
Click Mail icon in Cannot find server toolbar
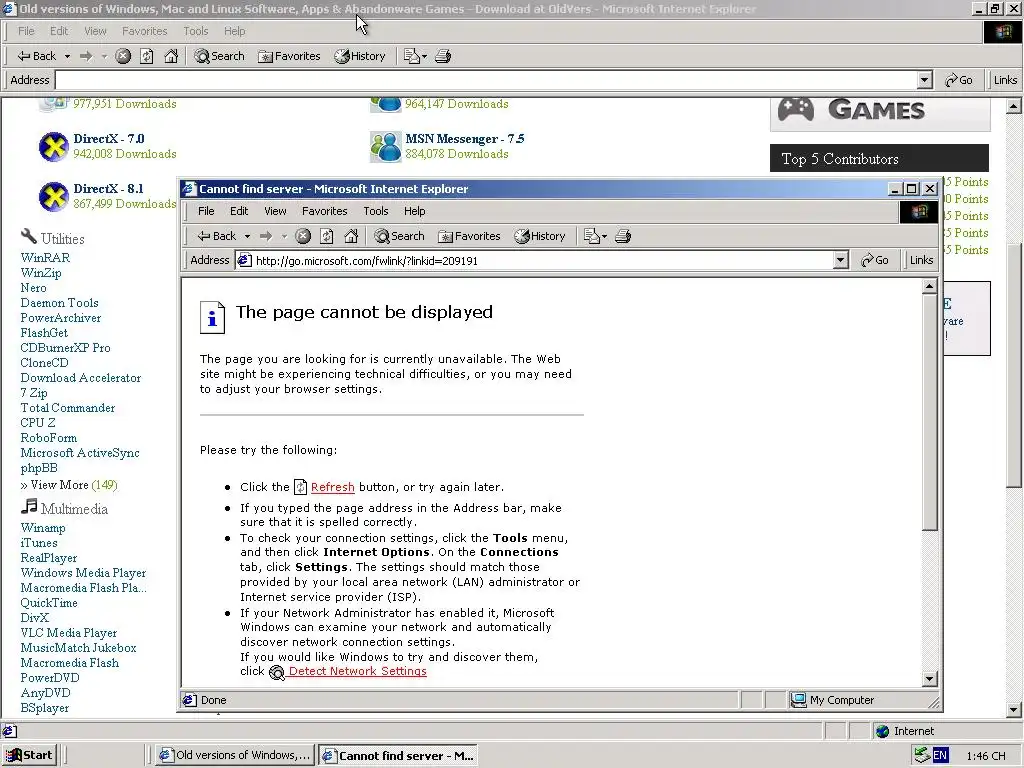(x=592, y=236)
